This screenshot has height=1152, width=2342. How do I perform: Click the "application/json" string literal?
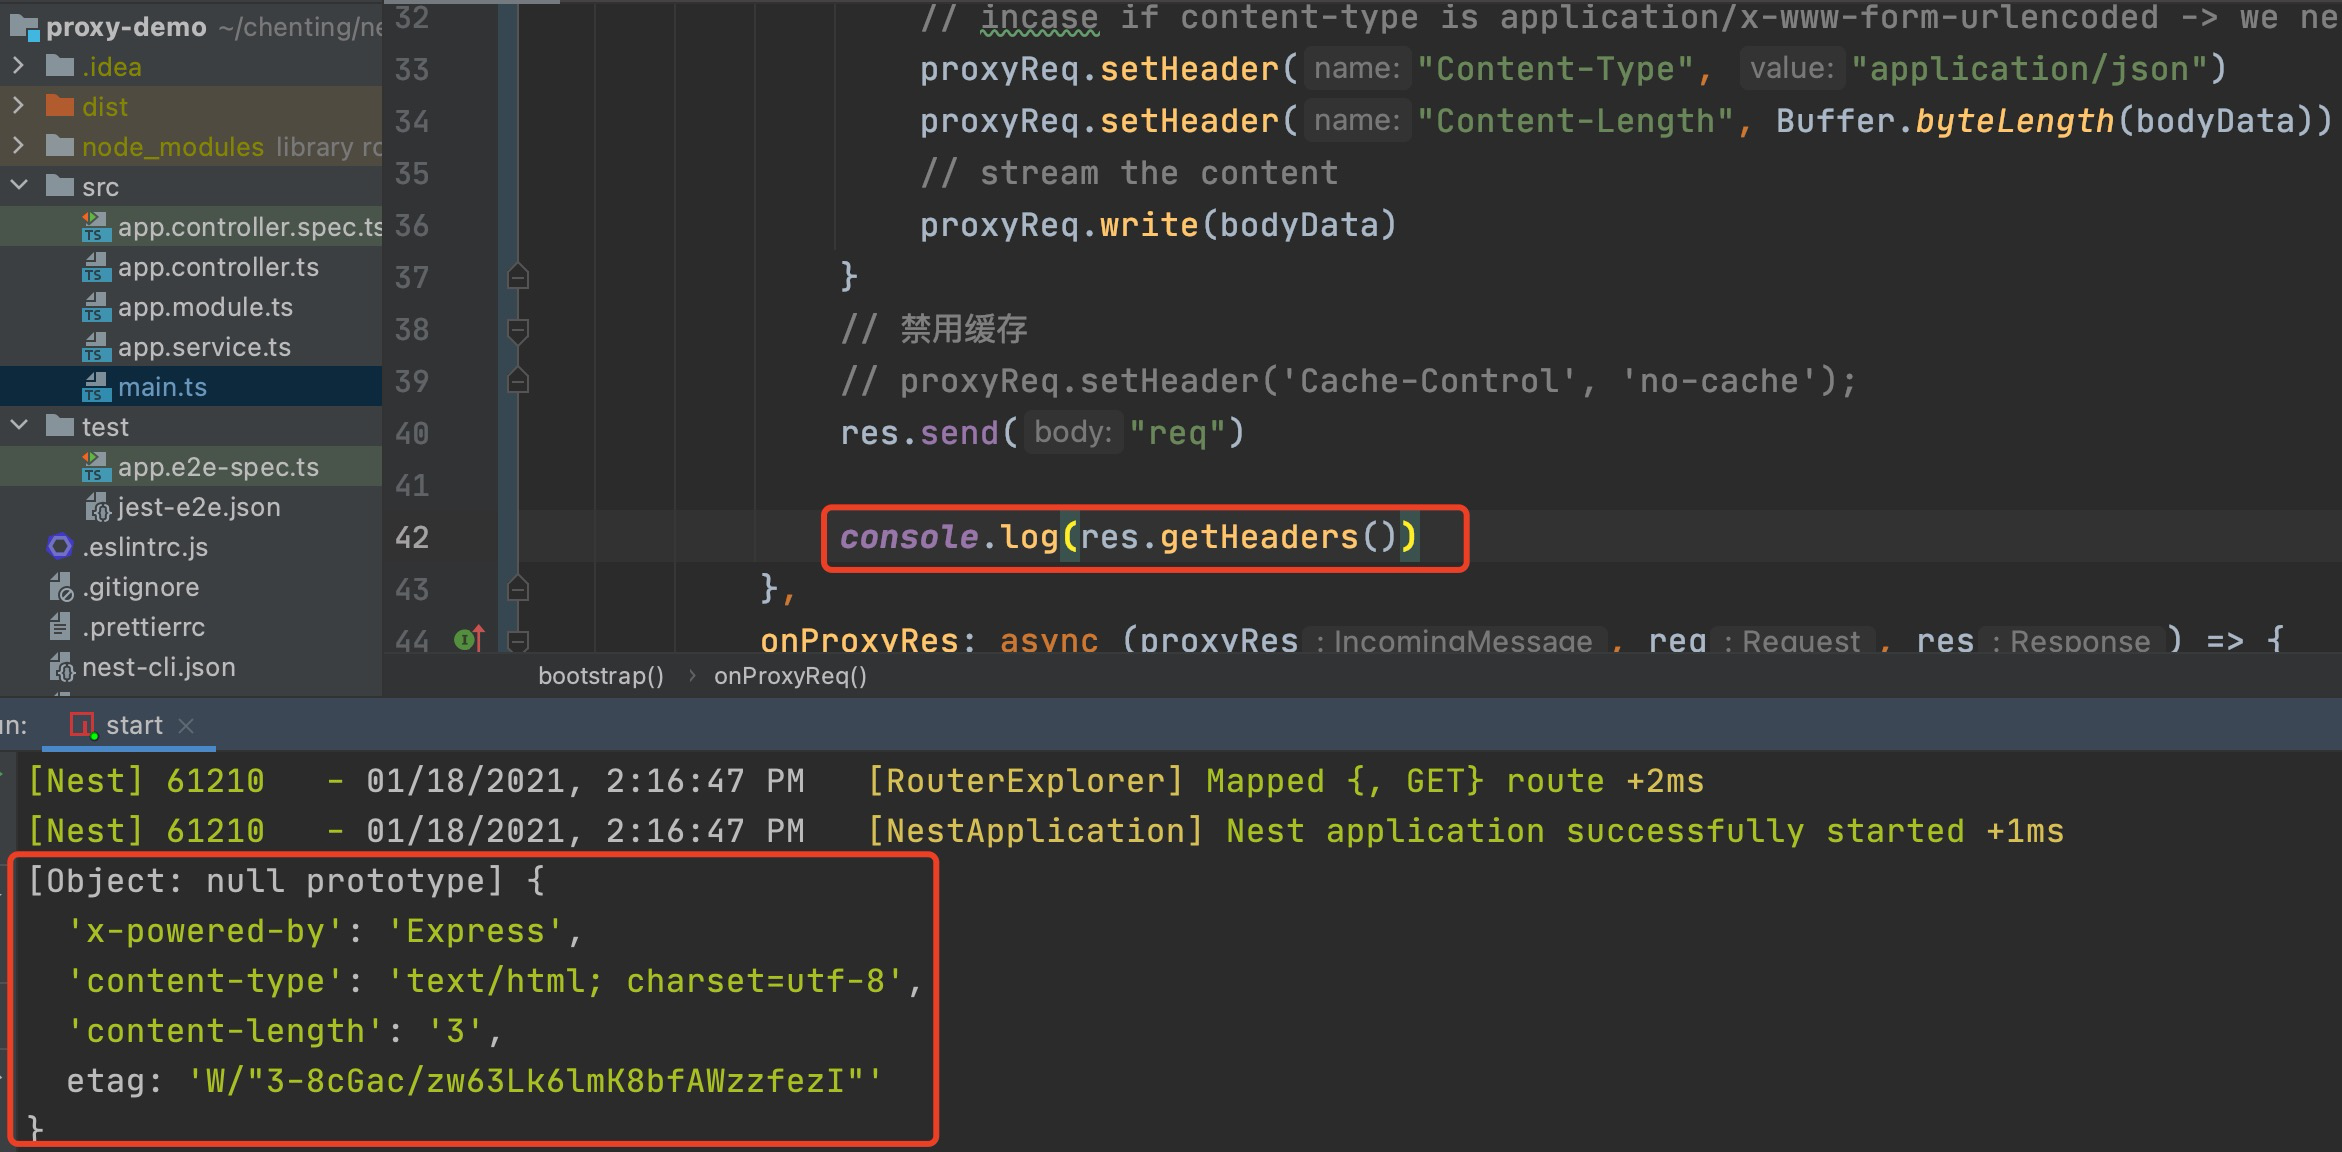click(x=2029, y=69)
